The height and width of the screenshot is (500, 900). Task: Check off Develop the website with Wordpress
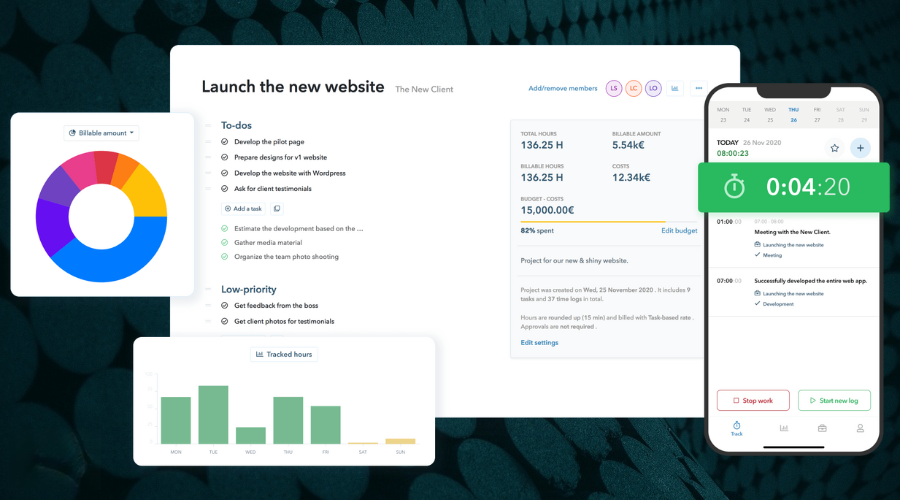click(x=224, y=173)
